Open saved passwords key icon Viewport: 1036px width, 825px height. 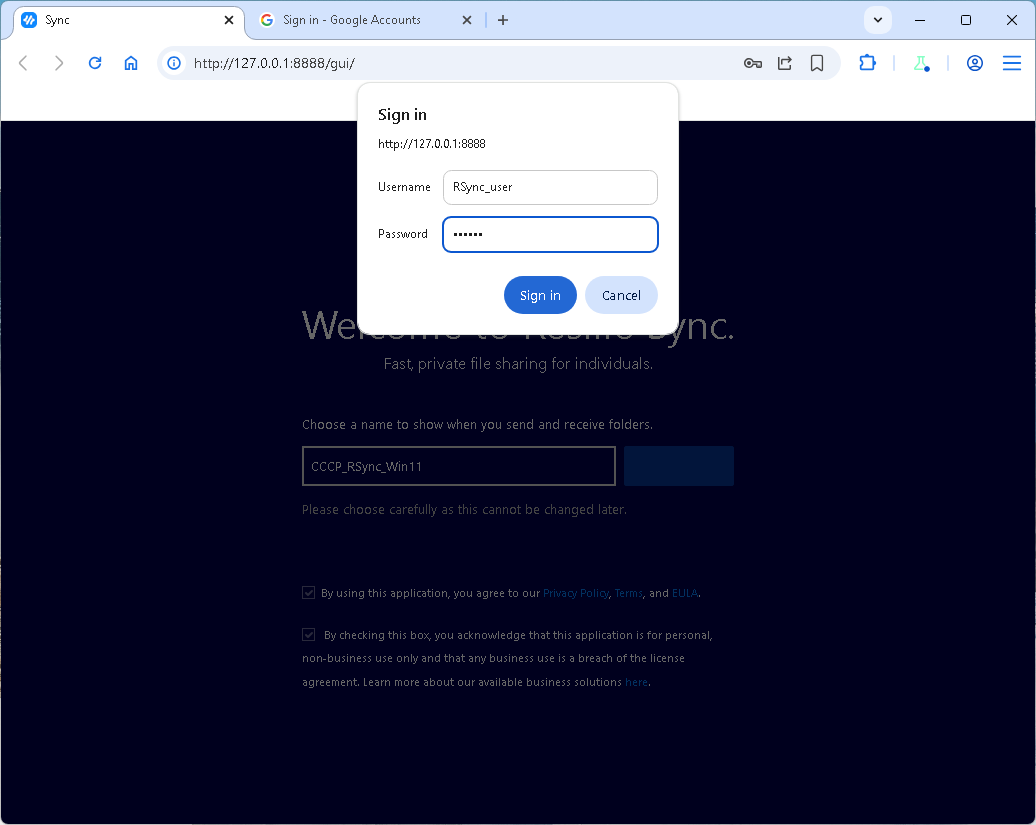pos(753,63)
